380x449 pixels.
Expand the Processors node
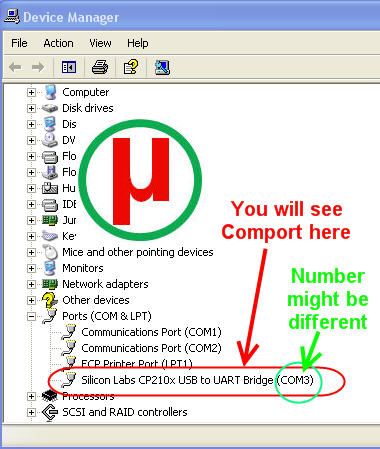[x=31, y=396]
